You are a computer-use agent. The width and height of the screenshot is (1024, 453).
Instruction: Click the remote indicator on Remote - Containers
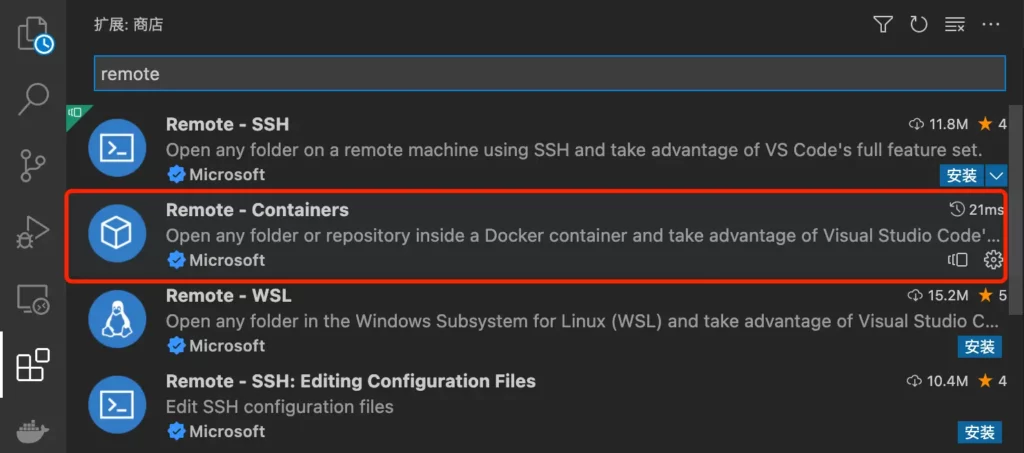tap(958, 260)
